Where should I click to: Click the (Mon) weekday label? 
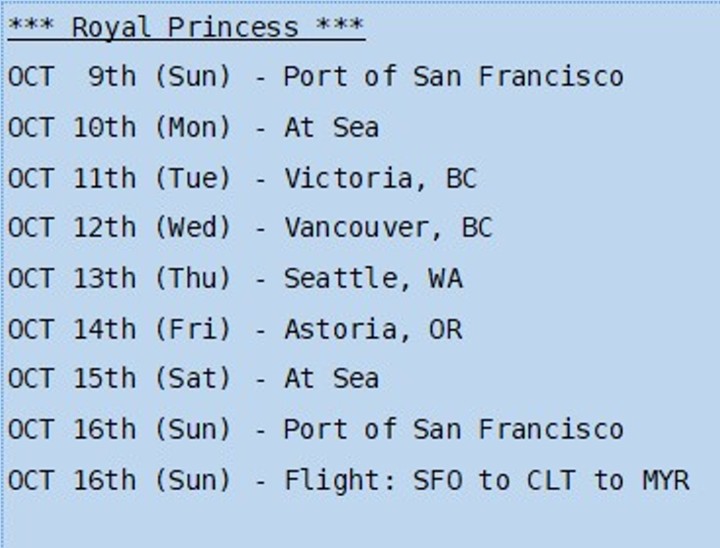[x=192, y=127]
